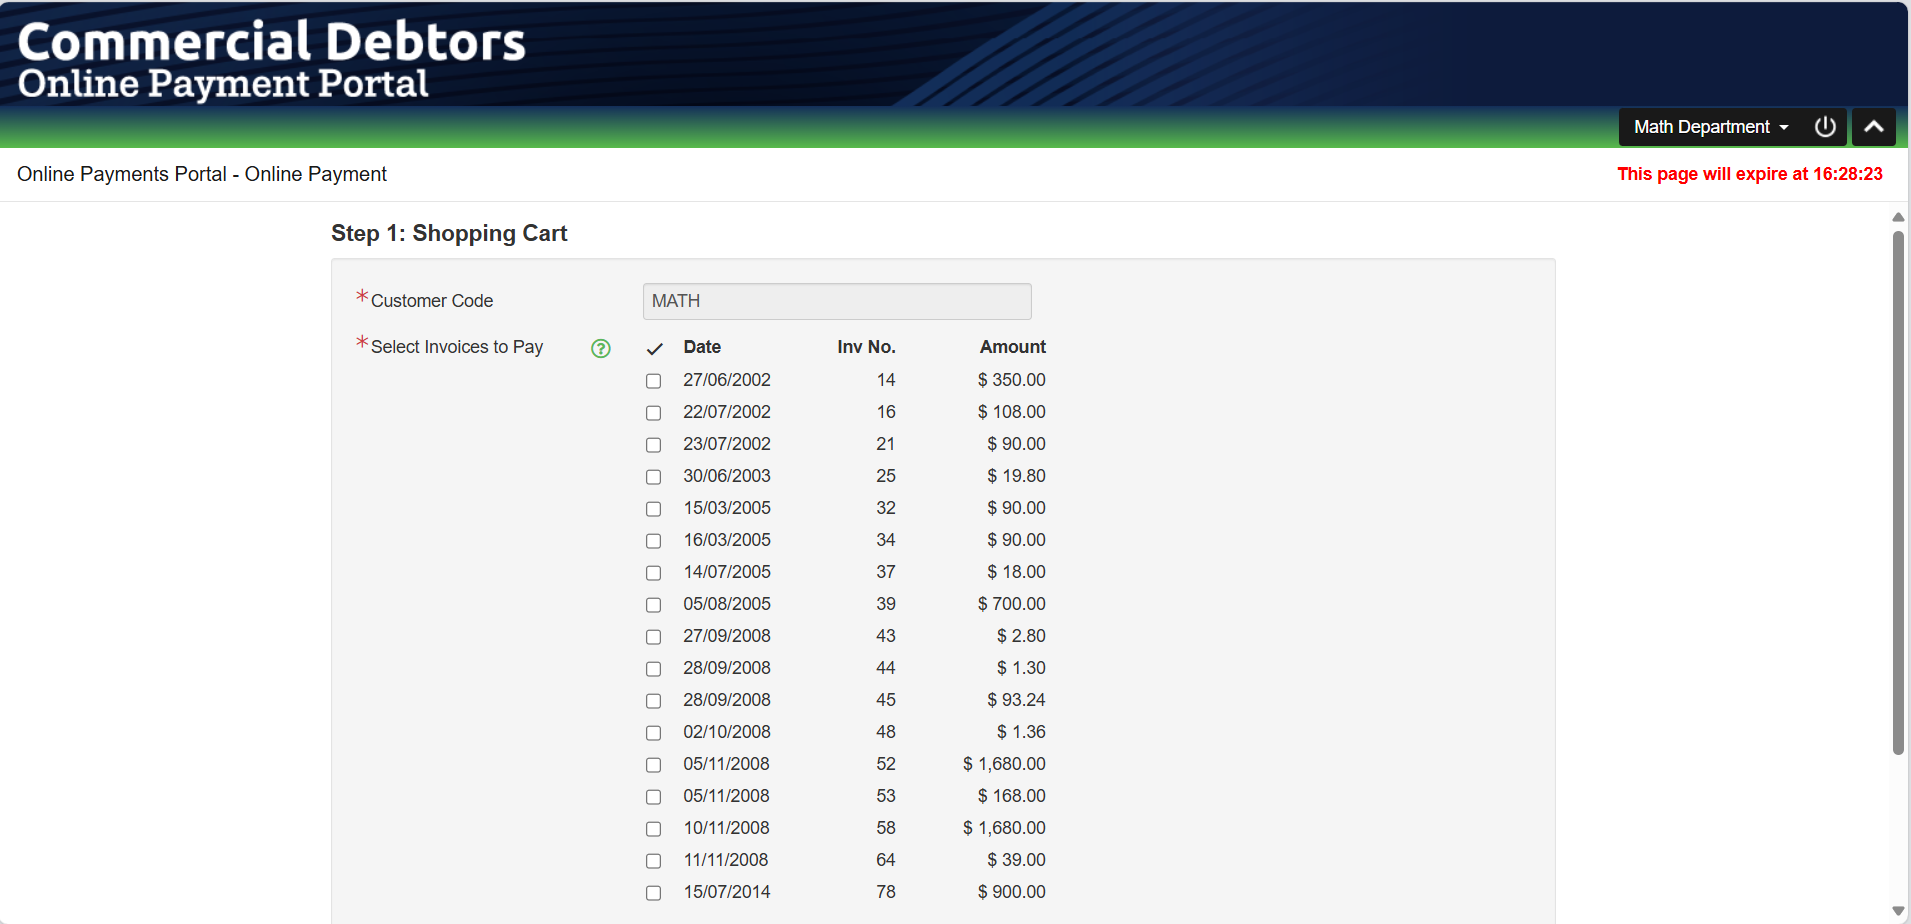Click the vertical scrollbar thumb
The height and width of the screenshot is (924, 1911).
pyautogui.click(x=1898, y=490)
